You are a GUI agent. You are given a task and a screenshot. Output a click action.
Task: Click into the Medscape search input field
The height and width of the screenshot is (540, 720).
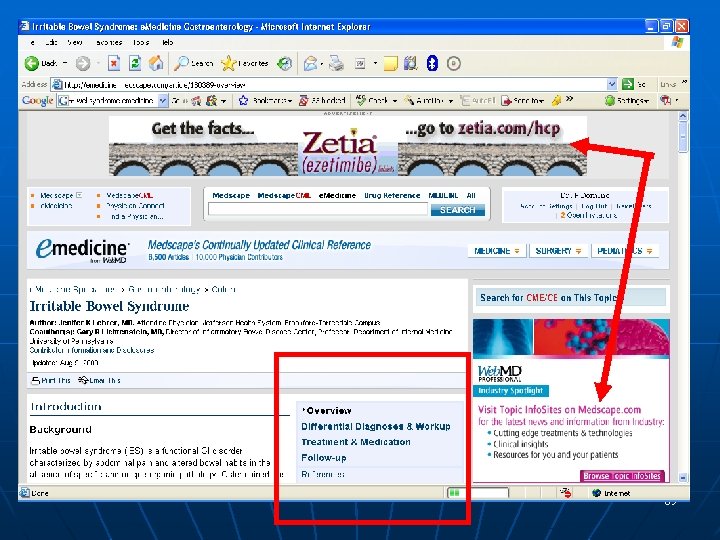(x=317, y=210)
